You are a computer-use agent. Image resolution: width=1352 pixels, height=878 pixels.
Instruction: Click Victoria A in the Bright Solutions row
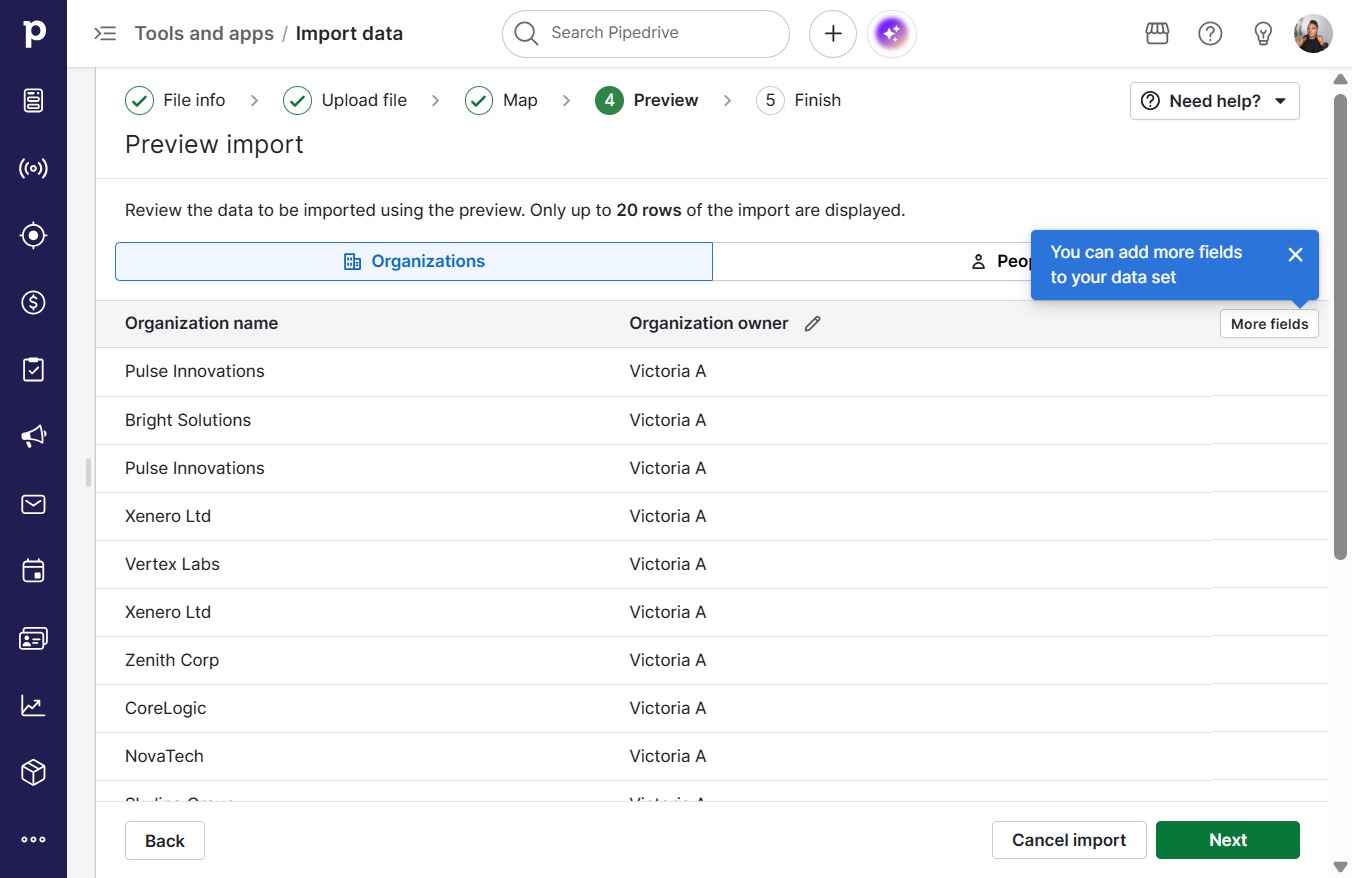668,420
